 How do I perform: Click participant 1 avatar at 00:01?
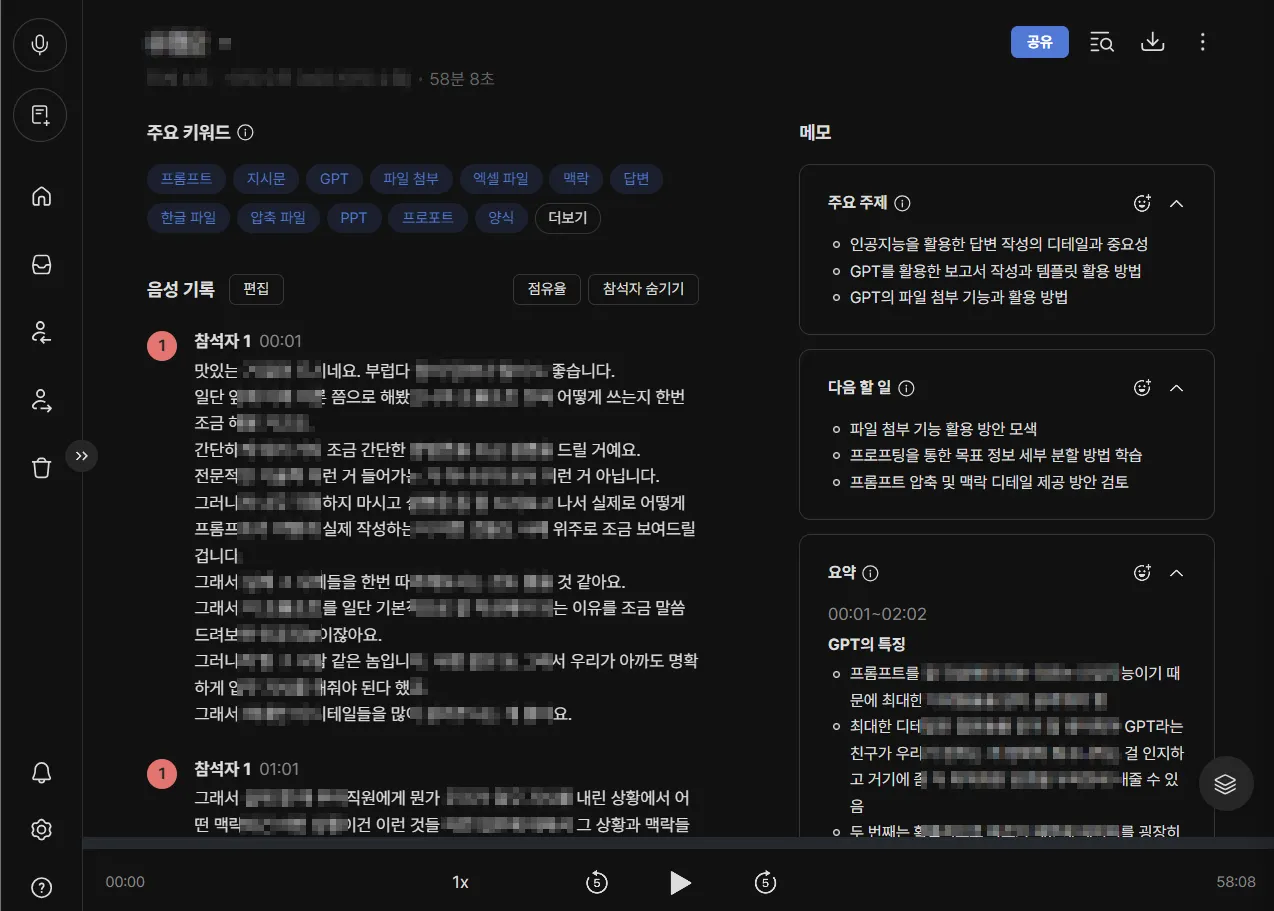[162, 345]
